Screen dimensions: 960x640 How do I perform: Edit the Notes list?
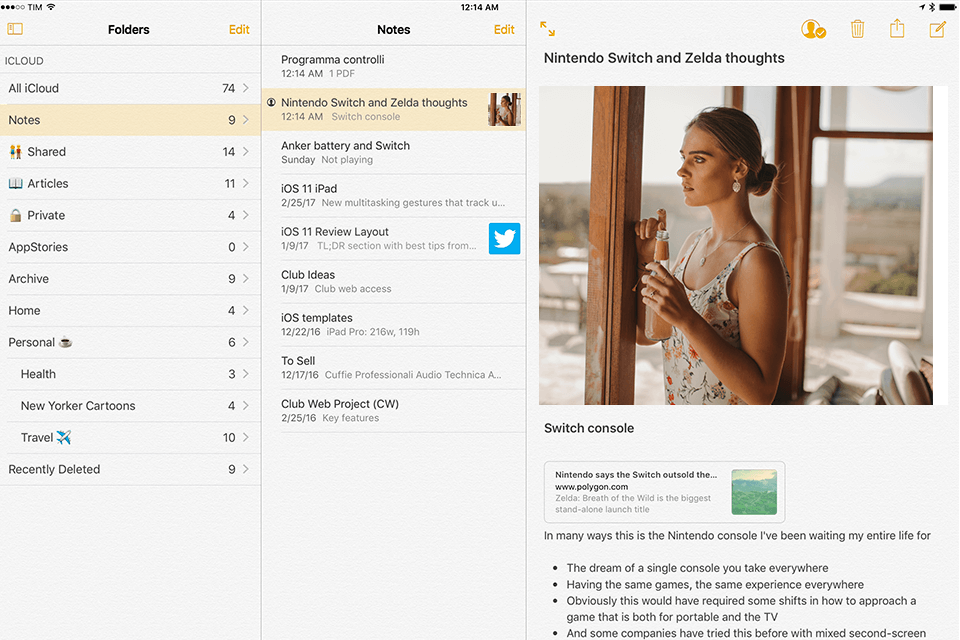[504, 29]
